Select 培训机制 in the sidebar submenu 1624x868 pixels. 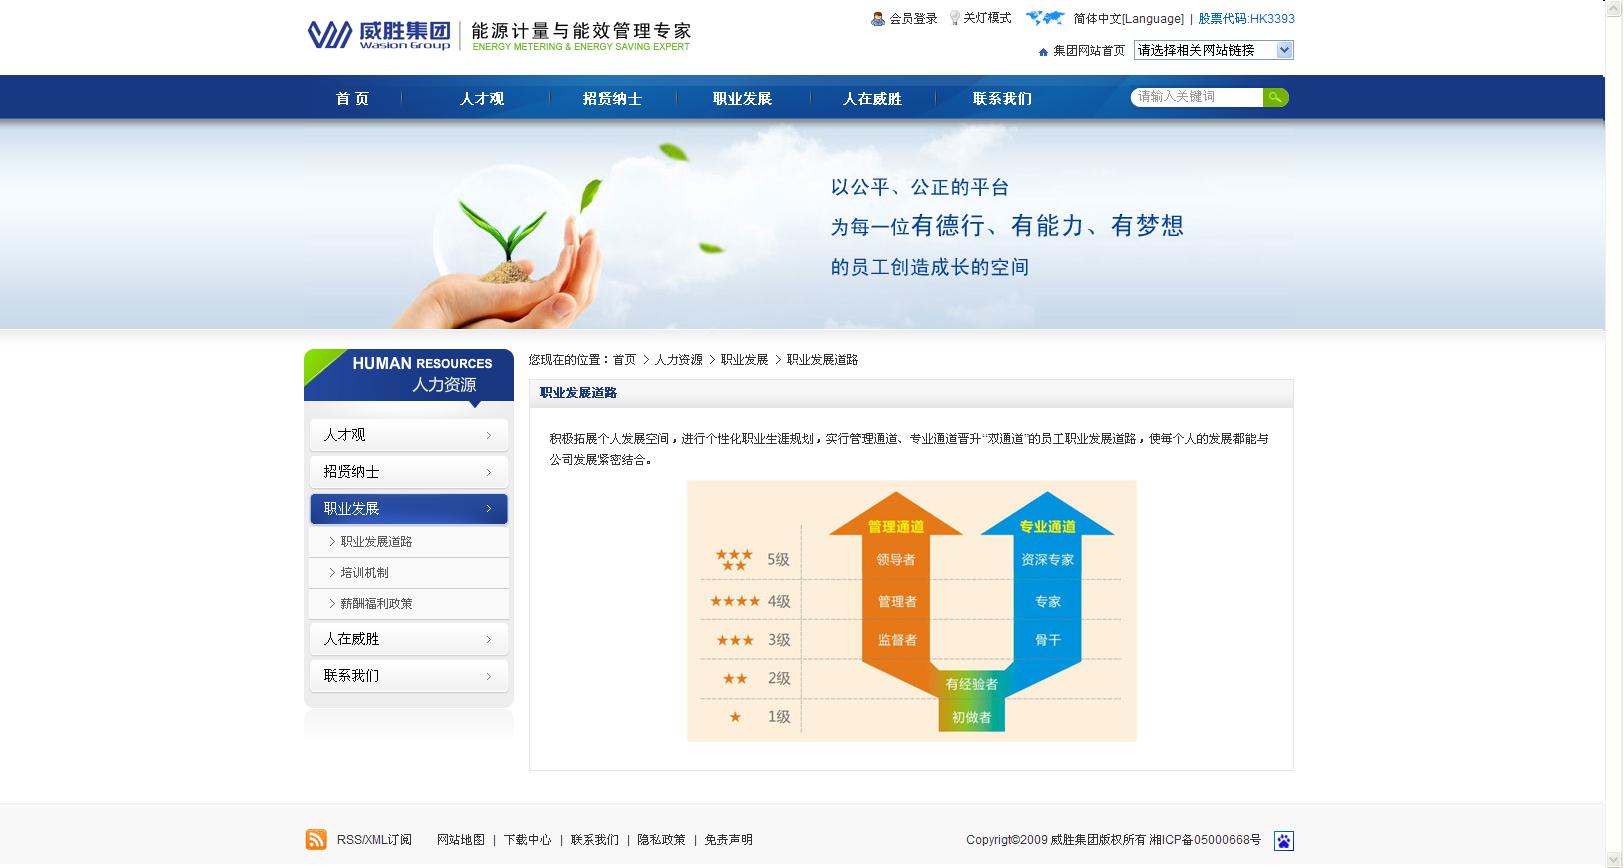coord(364,573)
